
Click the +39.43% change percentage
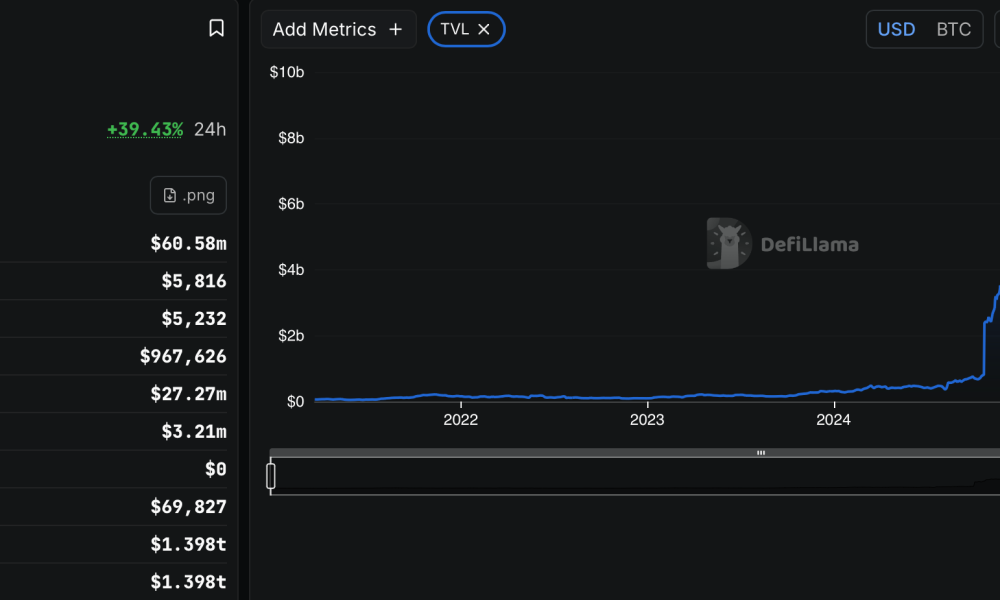click(145, 129)
